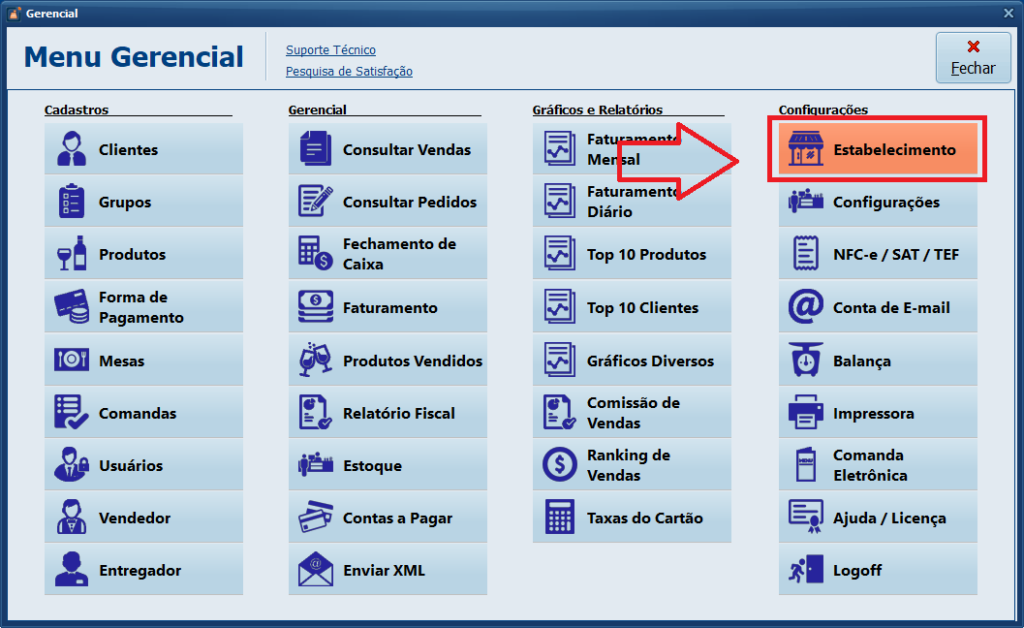Screen dimensions: 1024x628
Task: Select the Conta de E-mail @ icon
Action: point(805,308)
